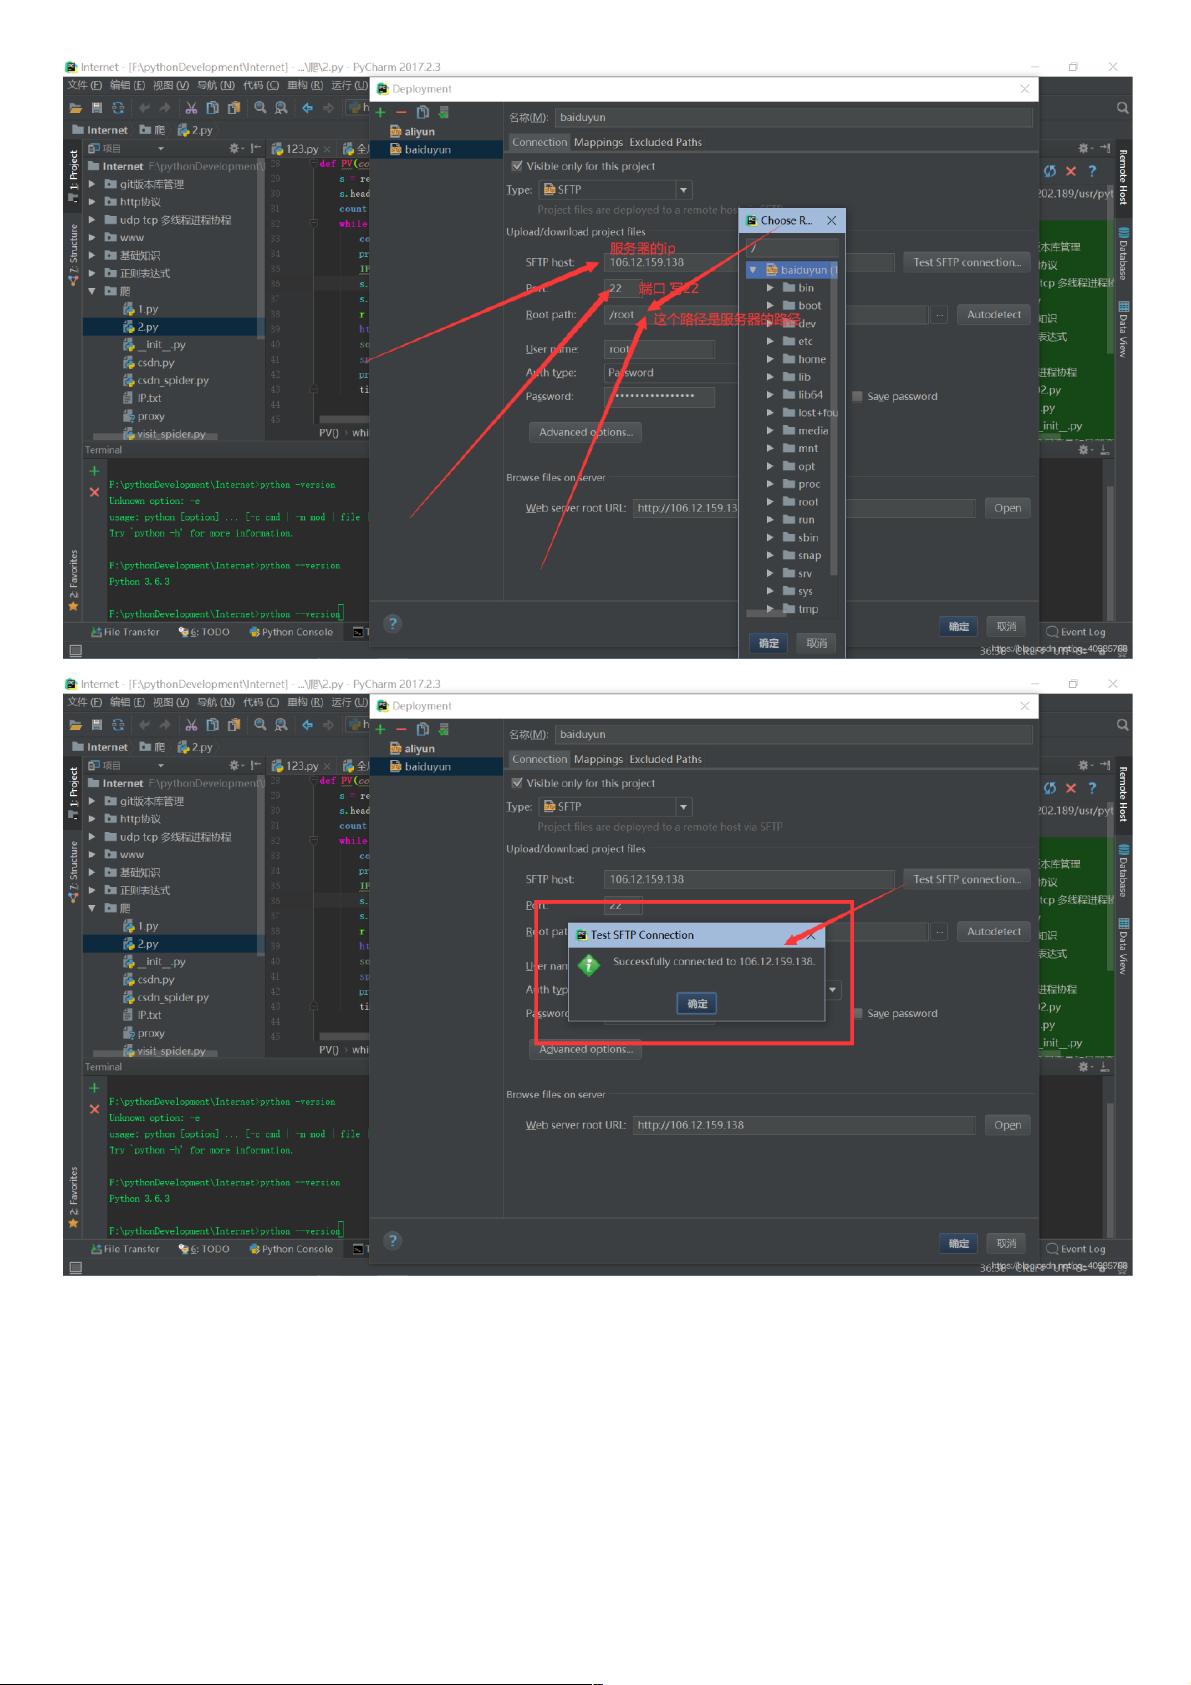Viewport: 1191px width, 1685px height.
Task: Expand the home folder in Choose Root tree
Action: 770,359
